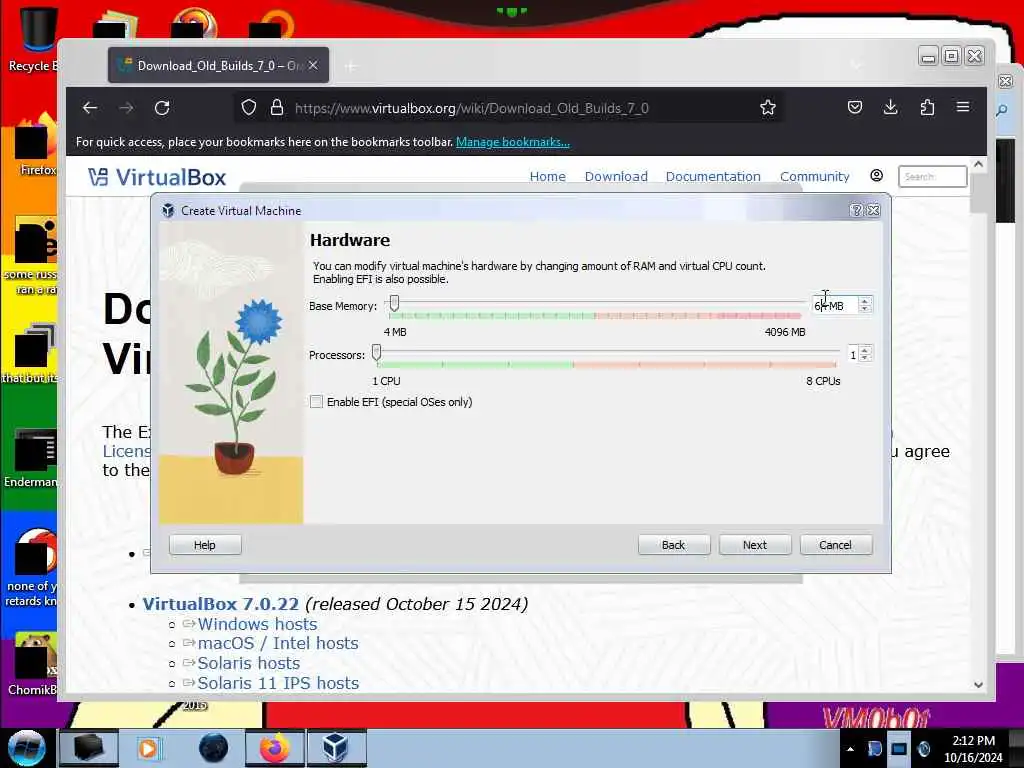
Task: Open the Windows hosts download link
Action: point(257,624)
